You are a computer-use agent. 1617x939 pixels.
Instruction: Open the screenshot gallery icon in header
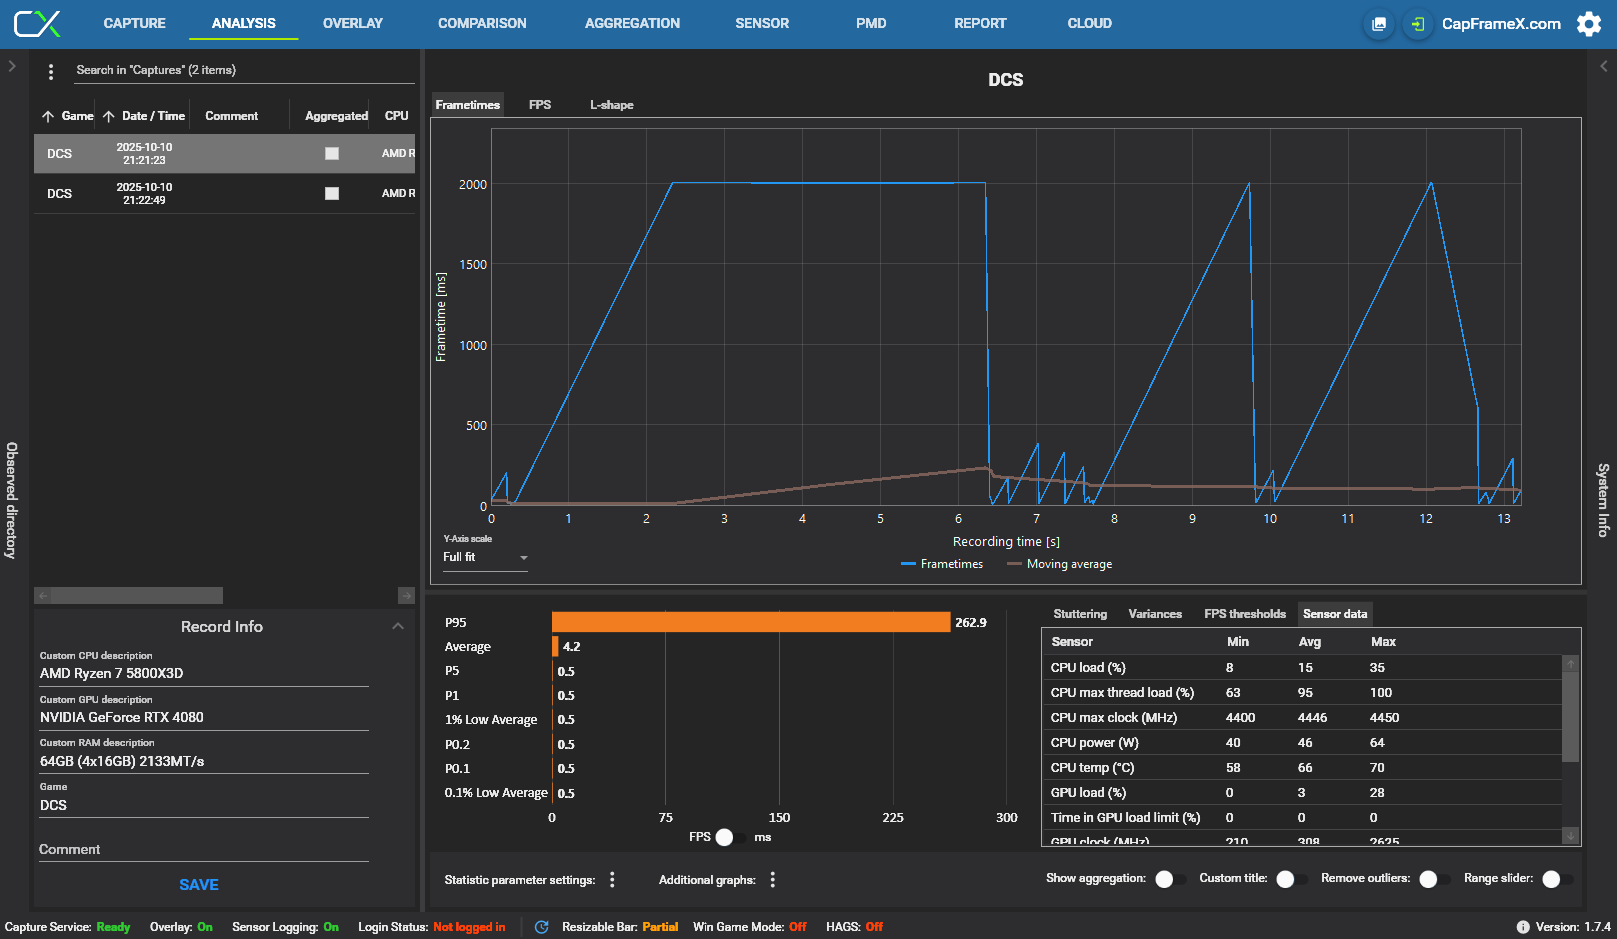1379,24
